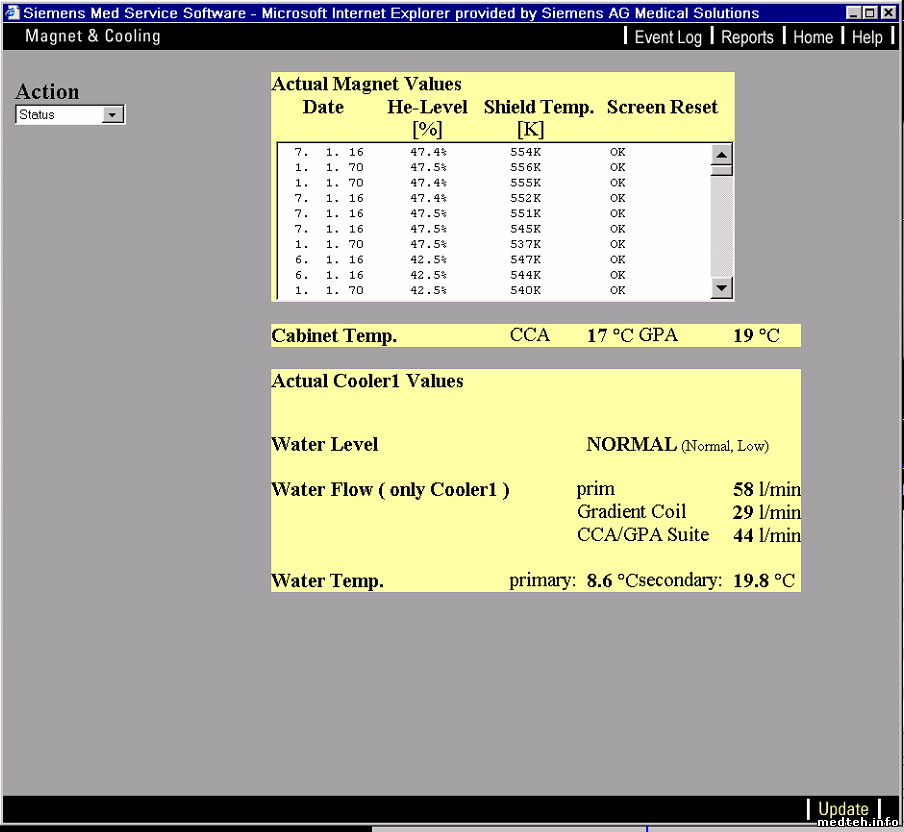Open the Help link

click(x=866, y=37)
